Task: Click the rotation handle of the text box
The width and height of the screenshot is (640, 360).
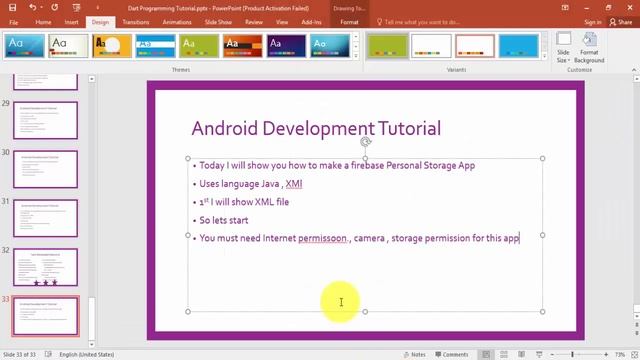Action: pos(365,142)
